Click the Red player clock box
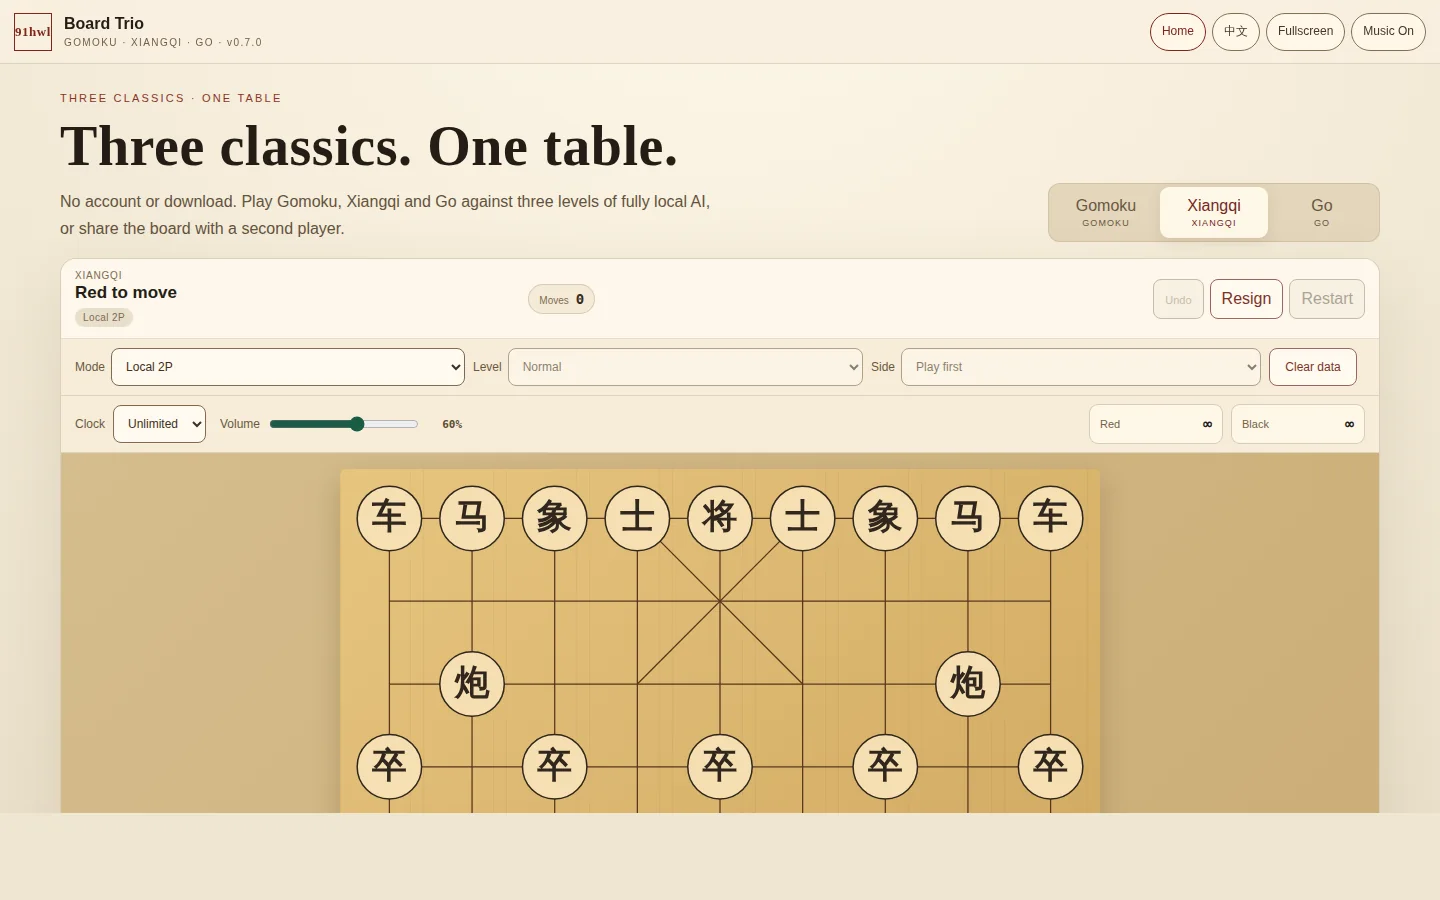Viewport: 1440px width, 900px height. click(x=1156, y=424)
